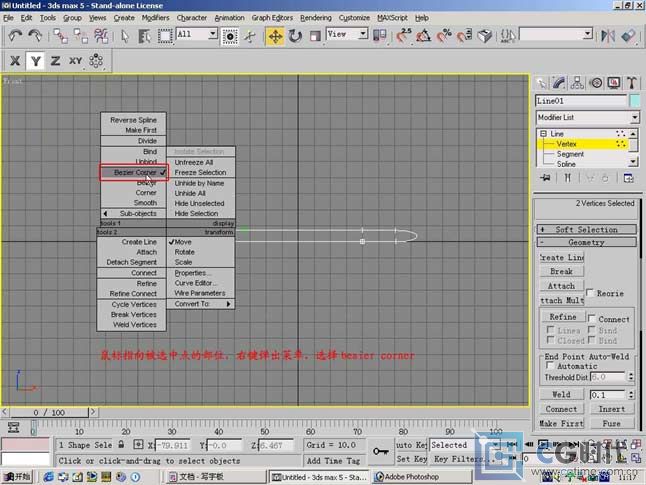The image size is (646, 485).
Task: Open the Rendering menu
Action: (316, 18)
